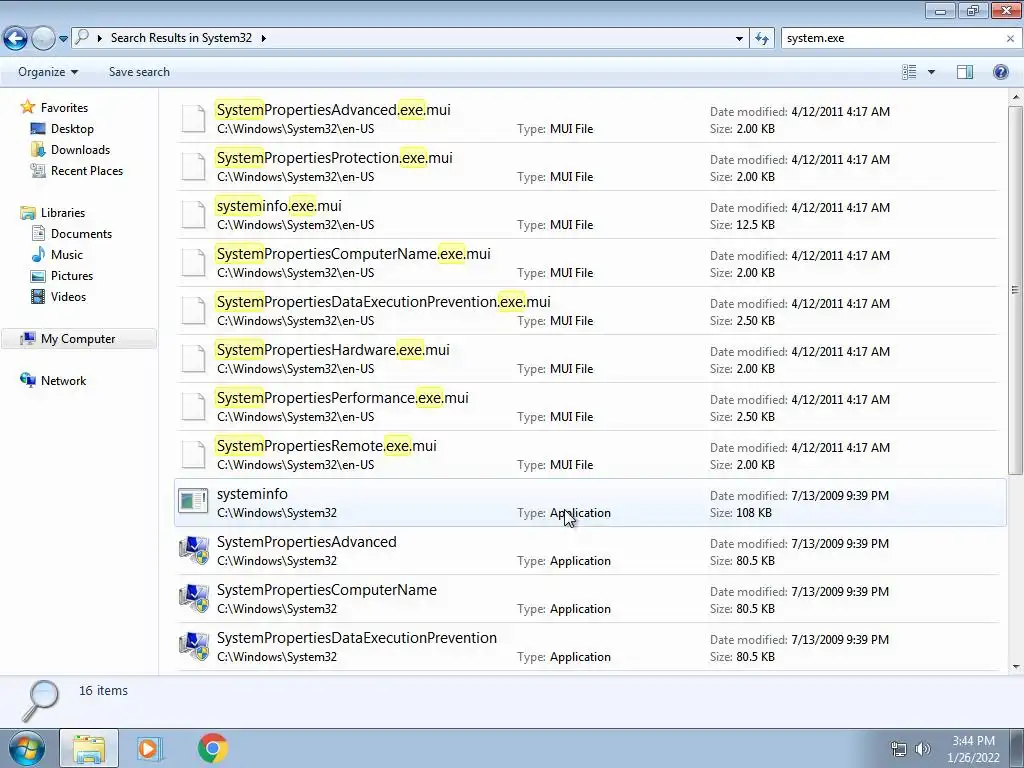Click the blank icon of SystemPropertiesAdvanced.exe.mui
Viewport: 1024px width, 768px height.
click(193, 118)
